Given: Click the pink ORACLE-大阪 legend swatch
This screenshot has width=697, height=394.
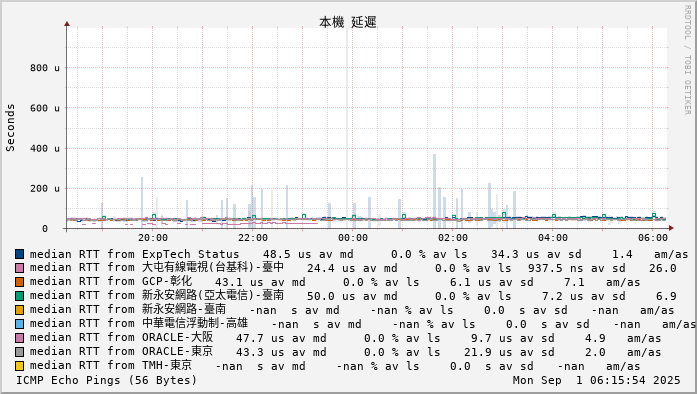Looking at the screenshot, I should pos(19,338).
